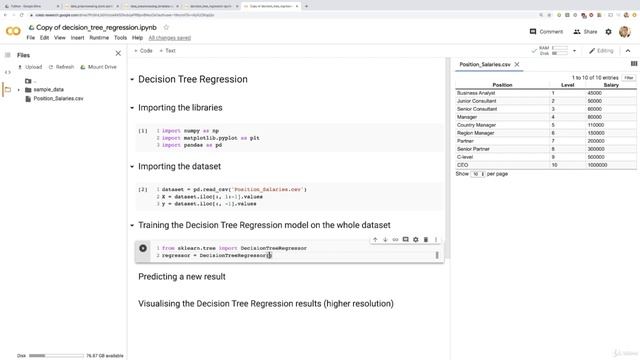
Task: Select the Predicting a new result heading
Action: [x=182, y=277]
